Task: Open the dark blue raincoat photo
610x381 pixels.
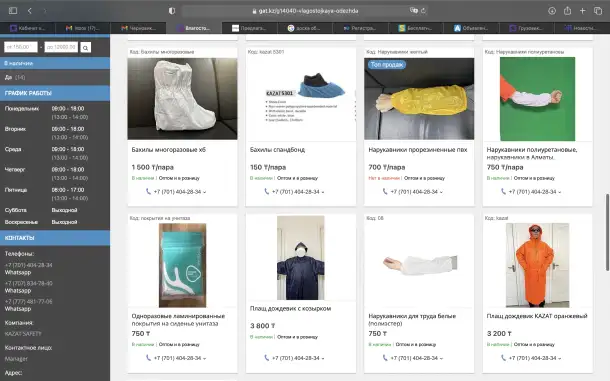Action: [x=301, y=258]
